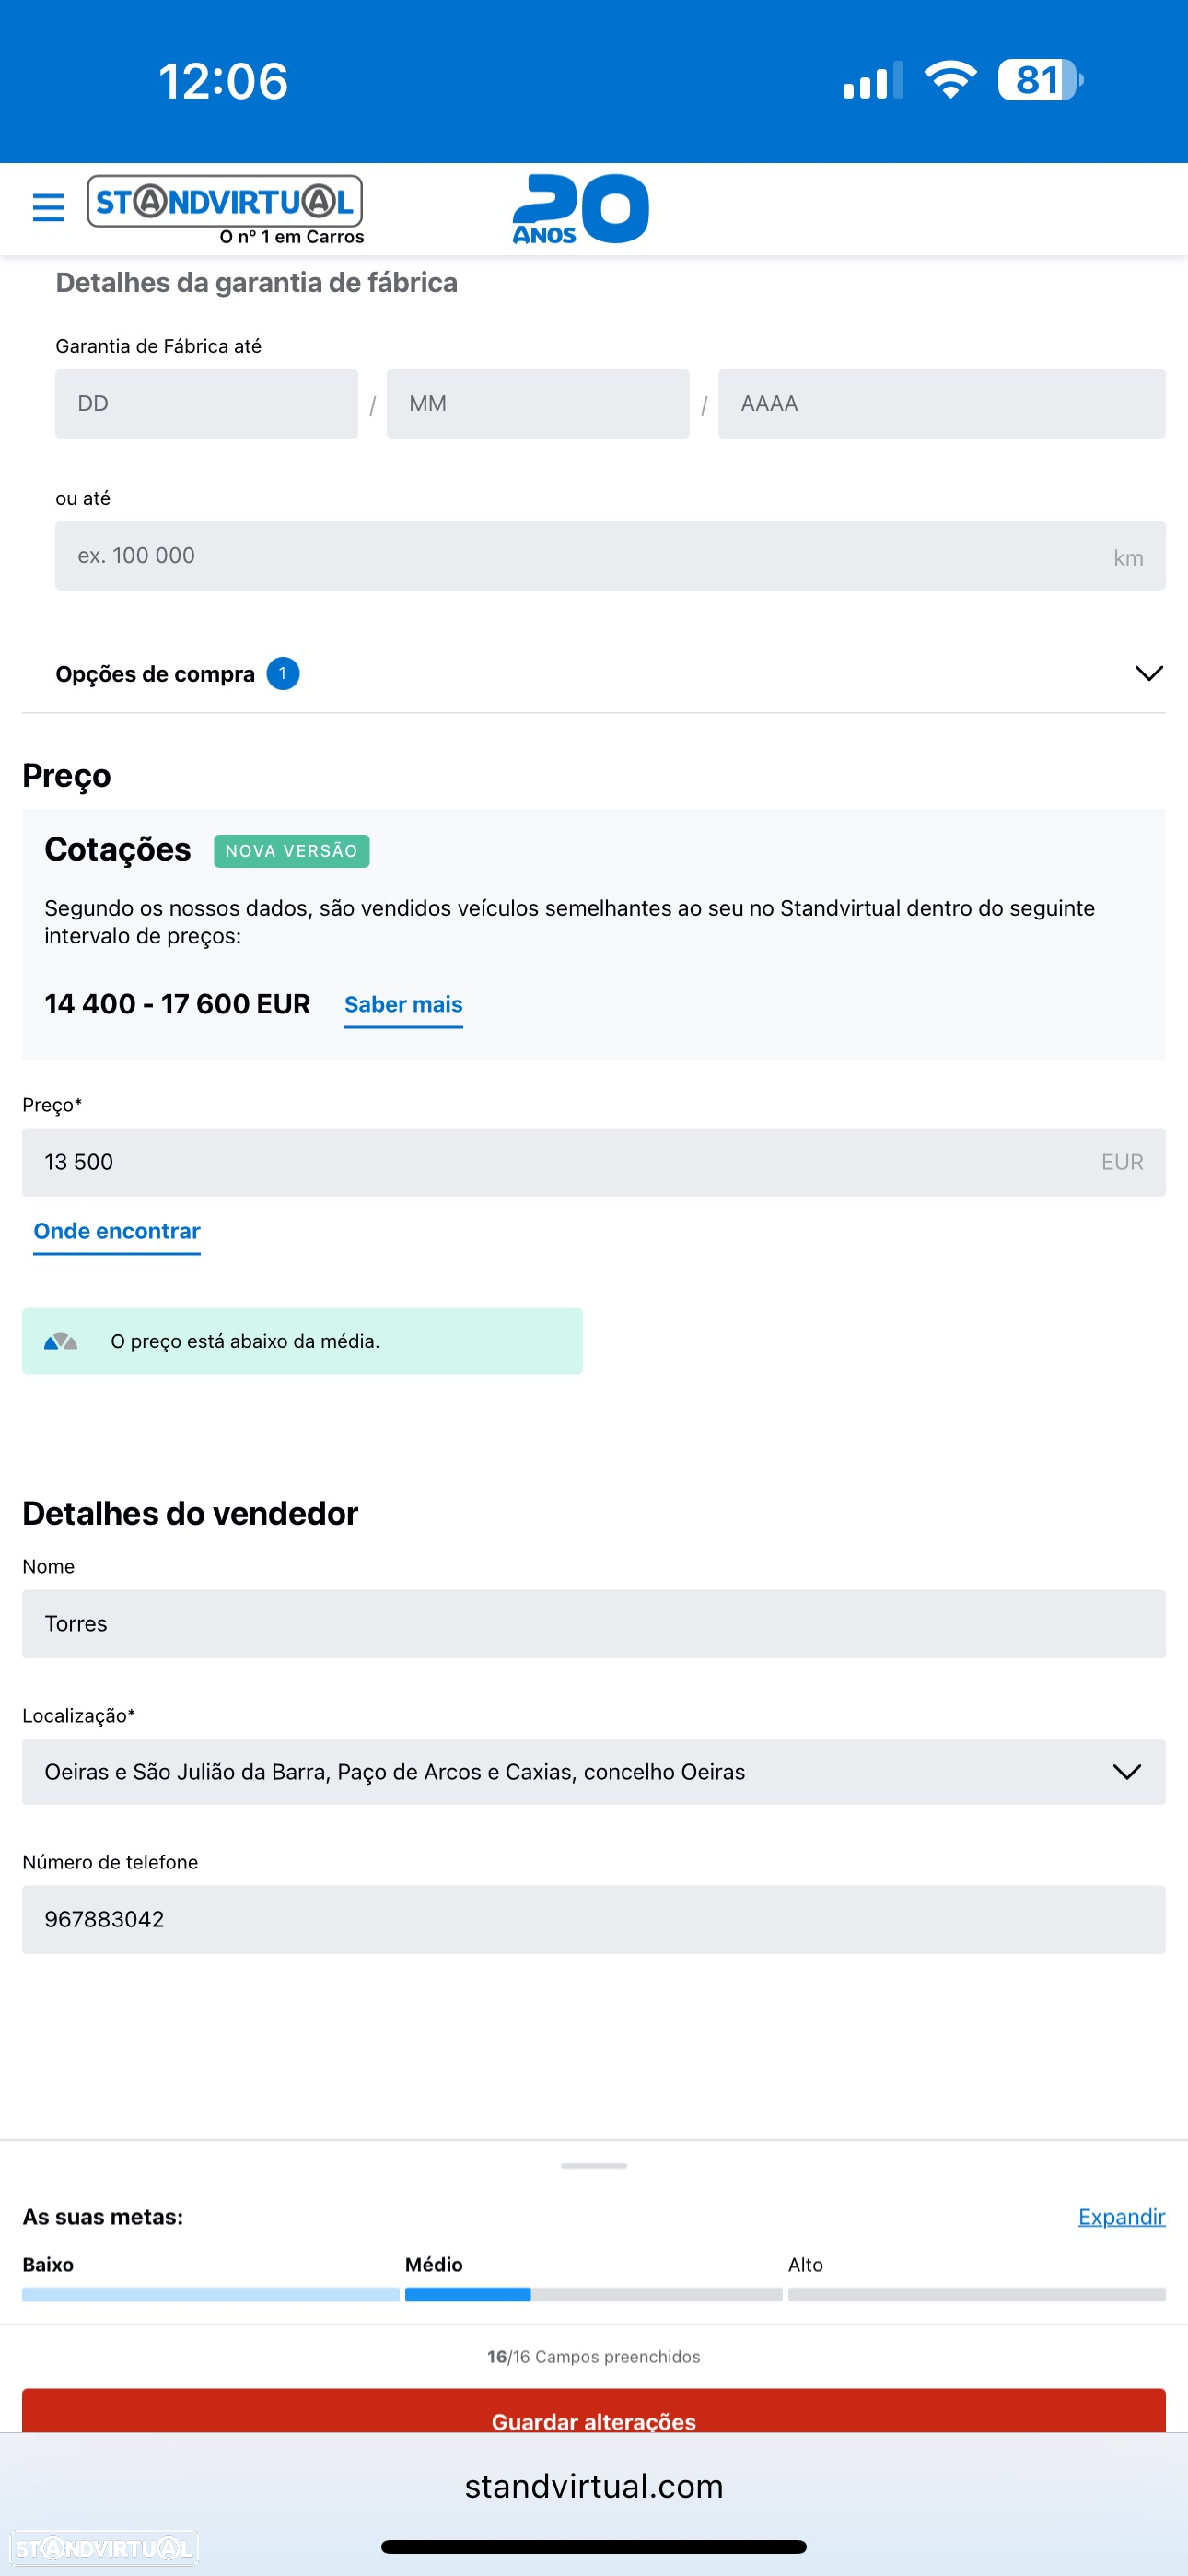Tap the Wi-Fi status icon

click(x=950, y=80)
